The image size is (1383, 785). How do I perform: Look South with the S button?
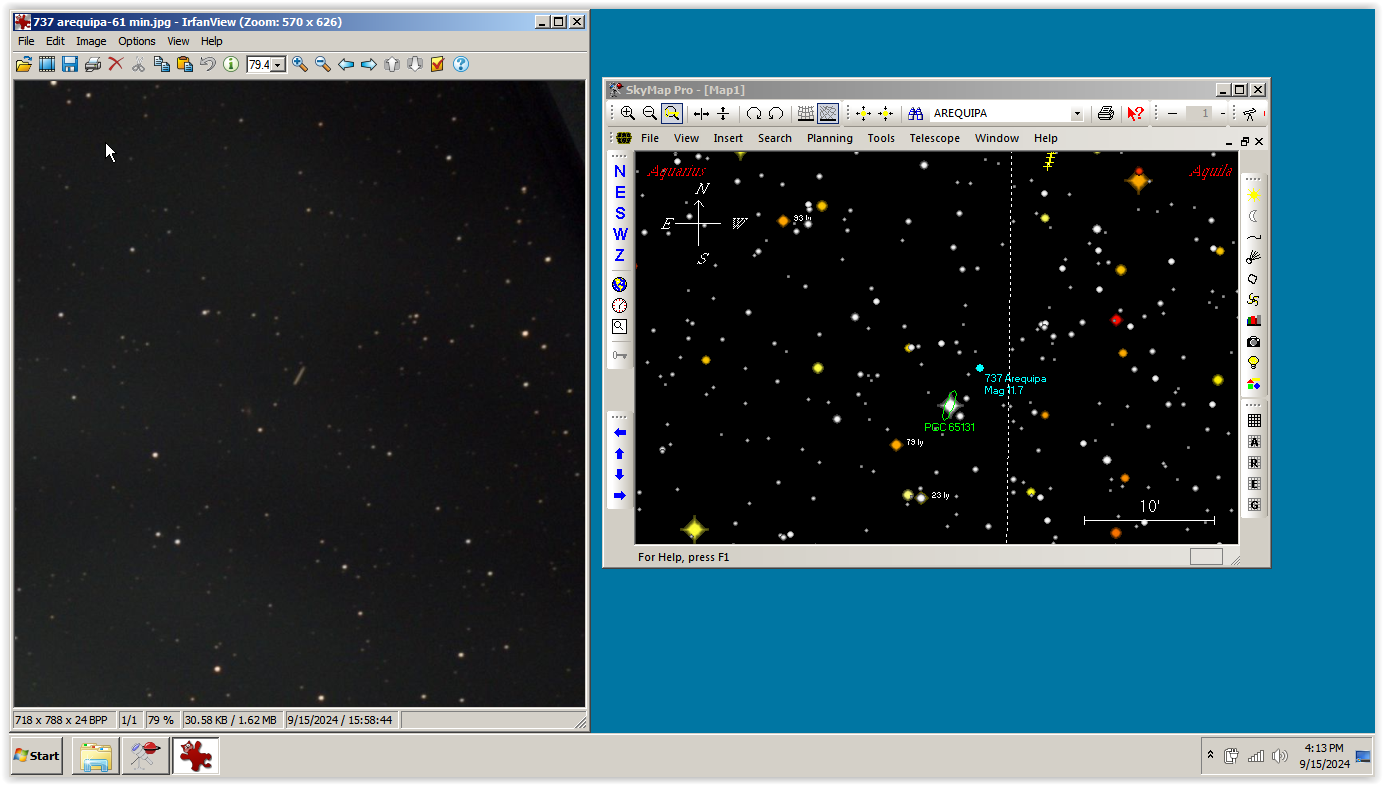tap(620, 213)
